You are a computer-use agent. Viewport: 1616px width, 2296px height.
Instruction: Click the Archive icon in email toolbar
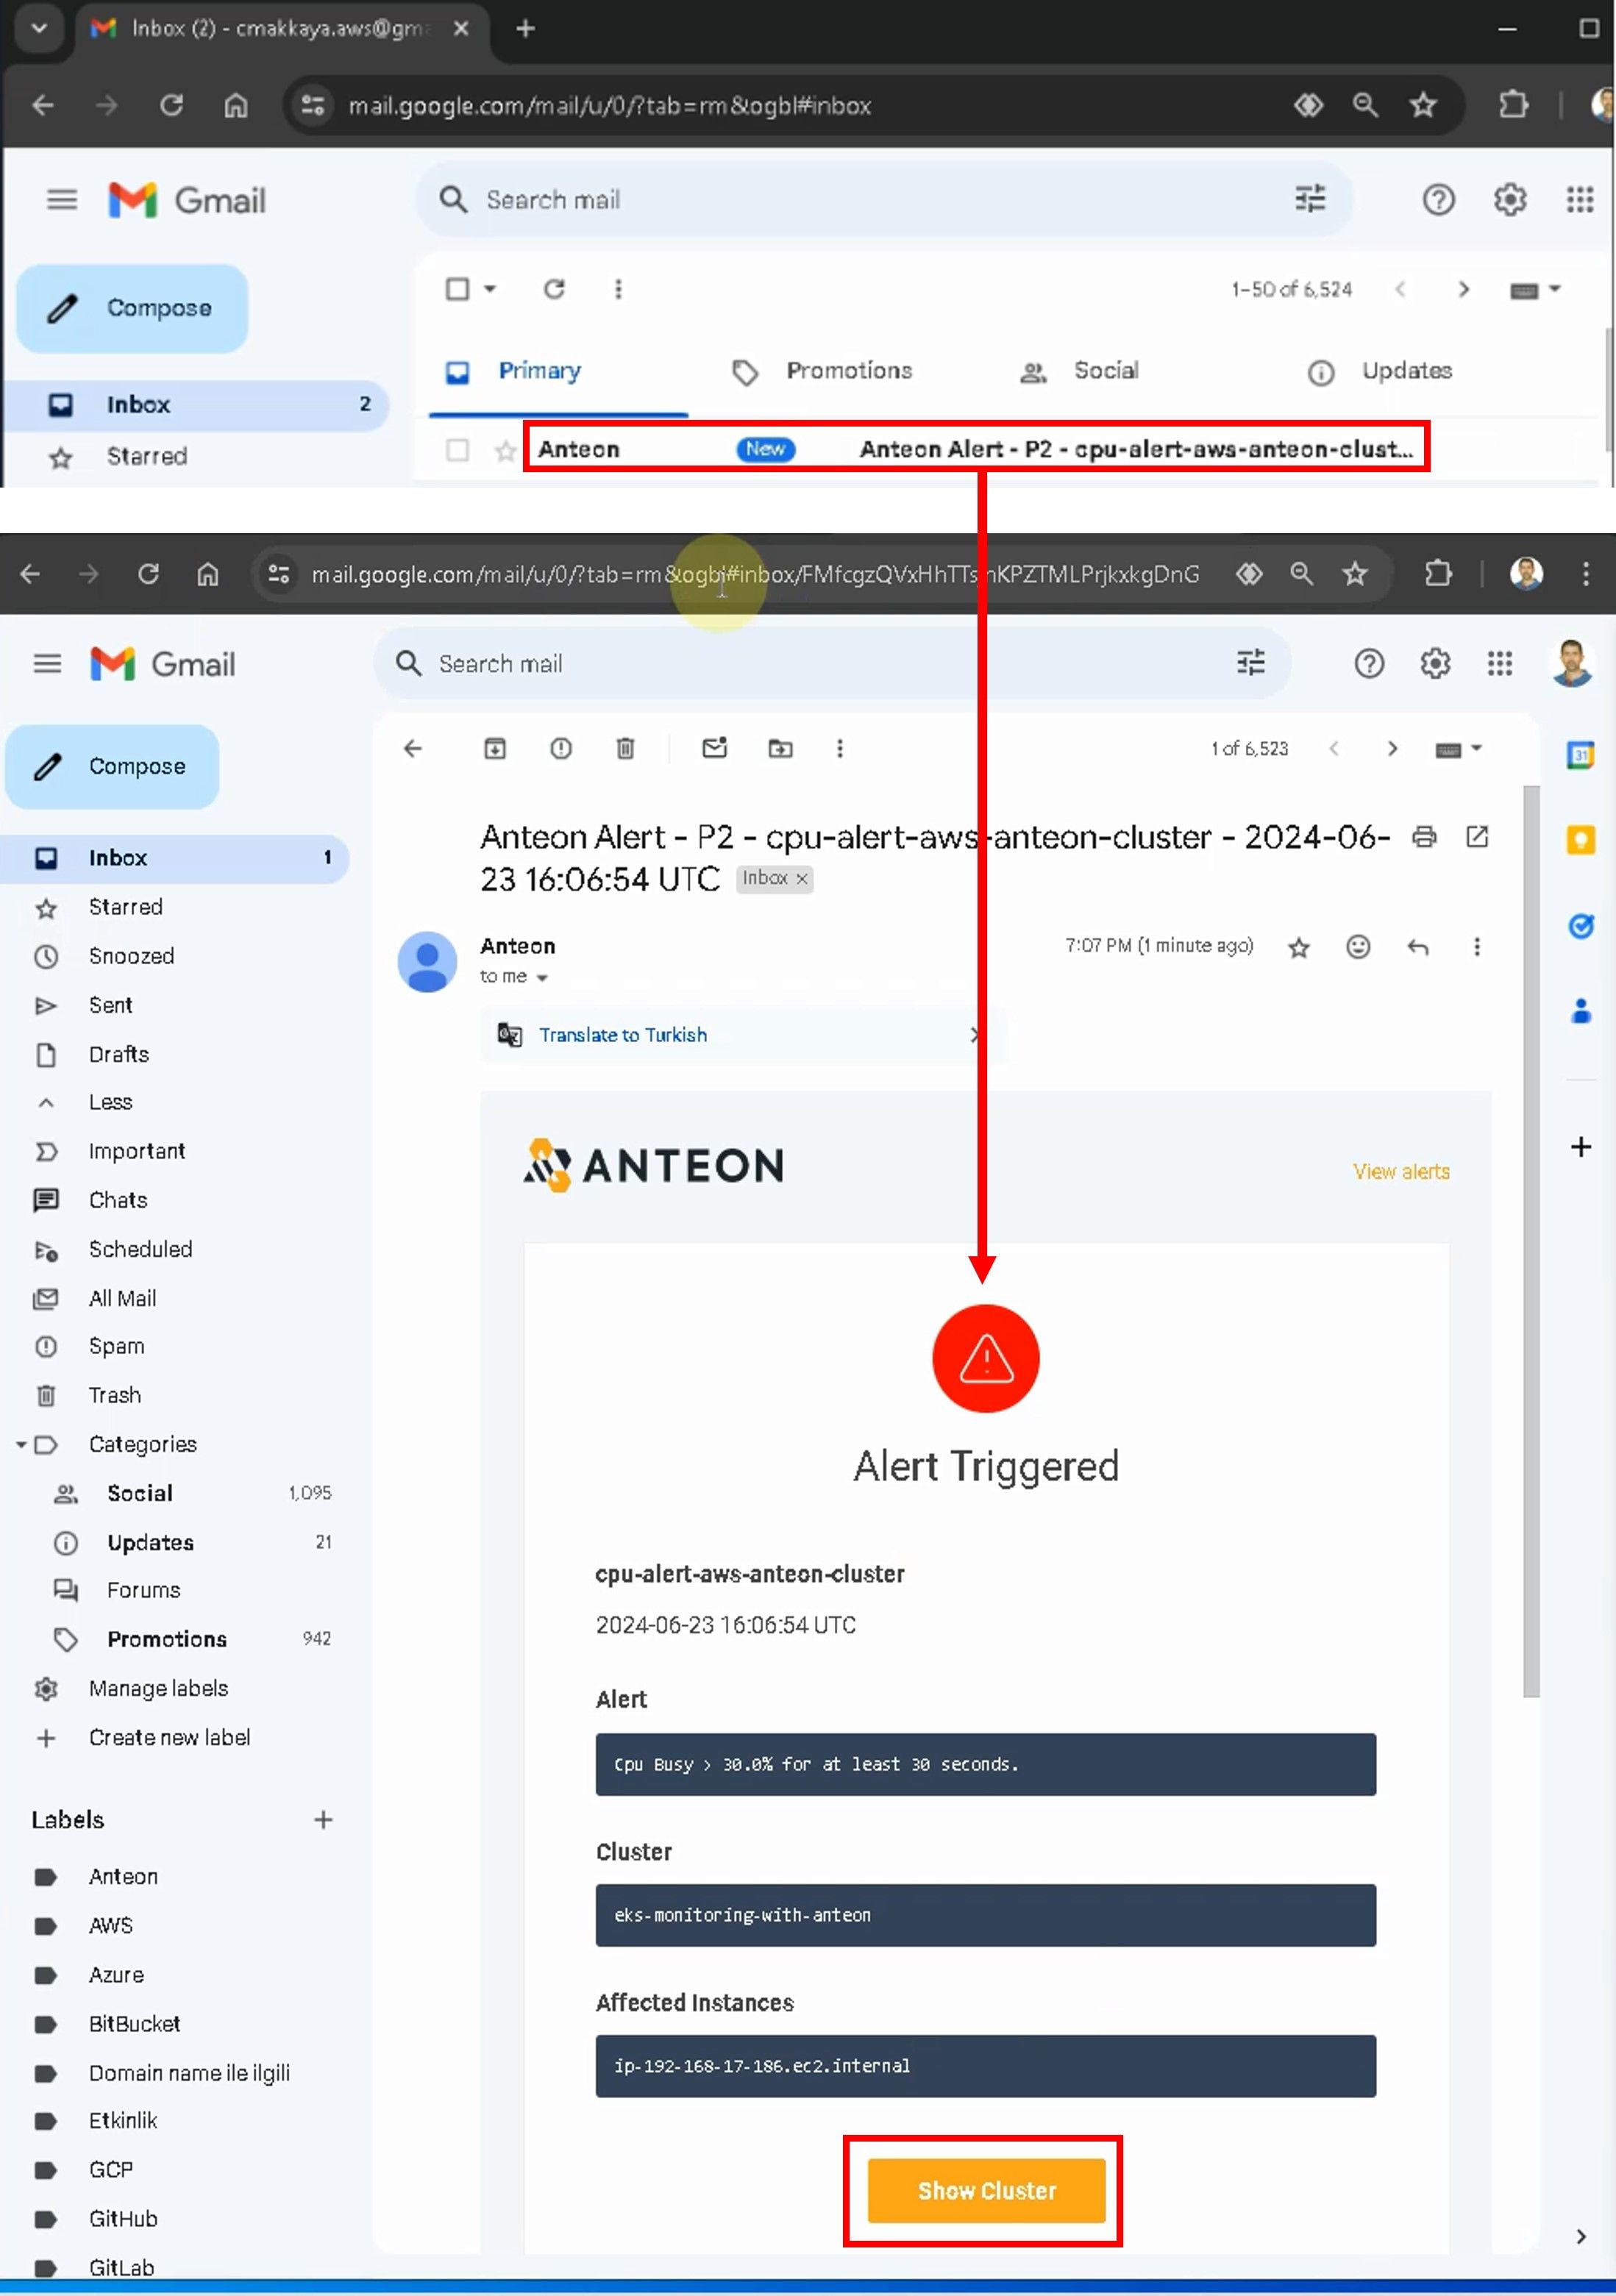coord(495,748)
